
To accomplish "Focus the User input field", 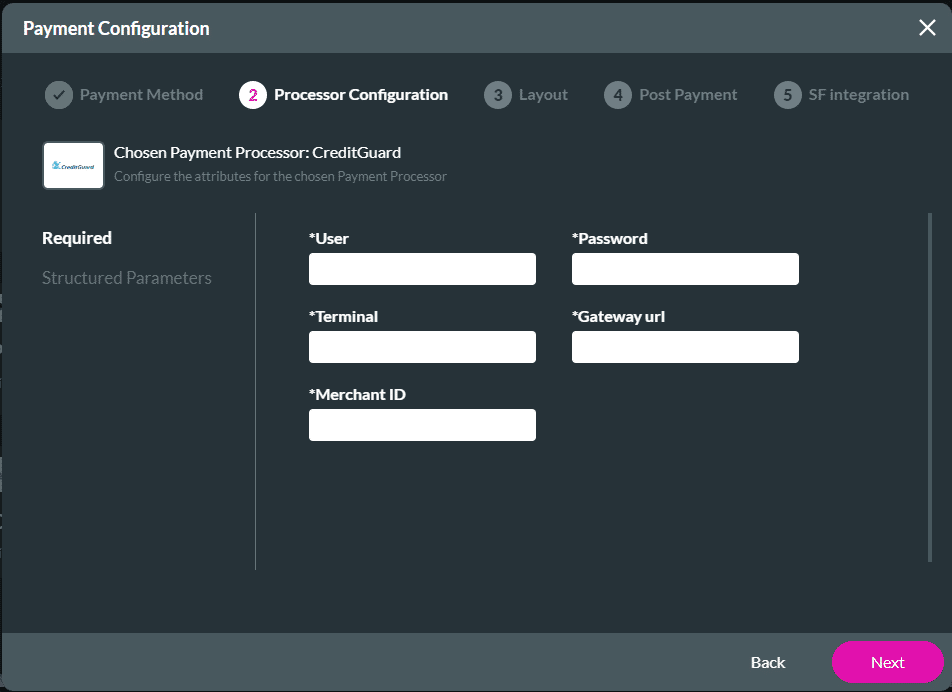I will click(x=421, y=269).
